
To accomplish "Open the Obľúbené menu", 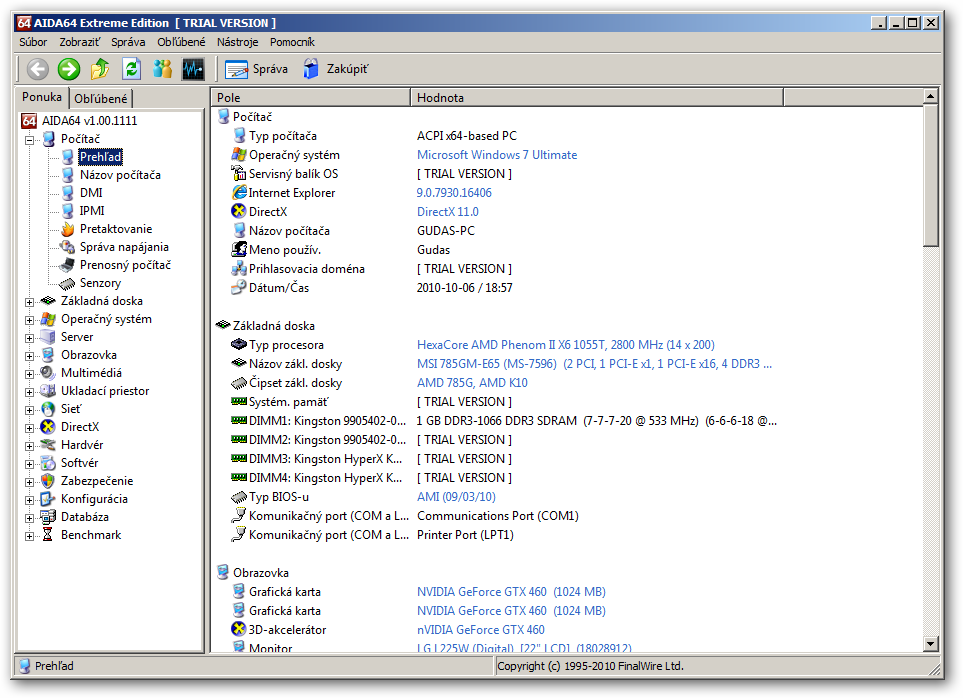I will point(181,42).
